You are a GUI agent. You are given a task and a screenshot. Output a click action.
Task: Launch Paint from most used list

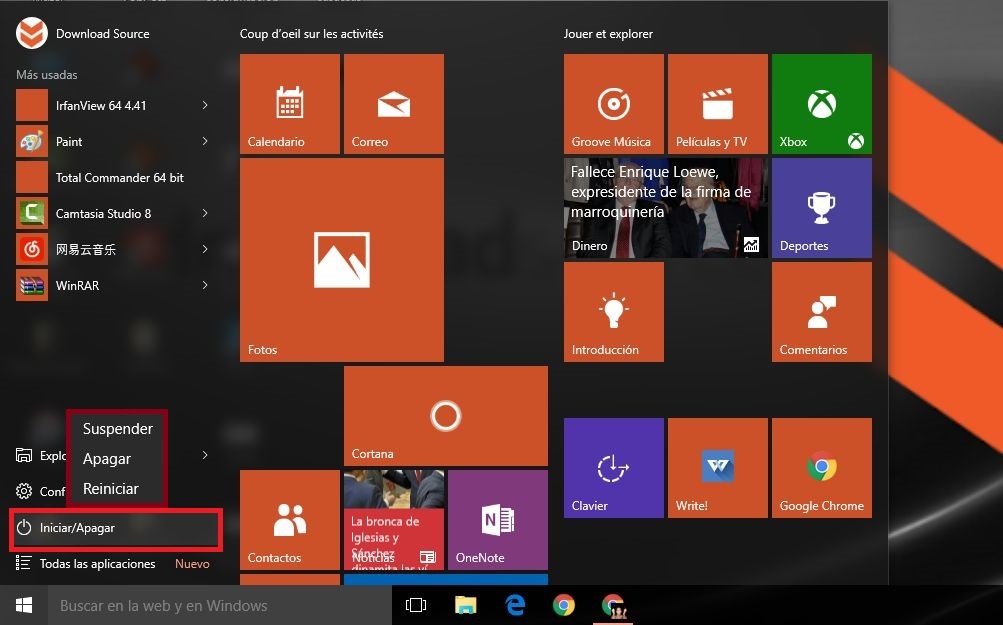click(113, 141)
